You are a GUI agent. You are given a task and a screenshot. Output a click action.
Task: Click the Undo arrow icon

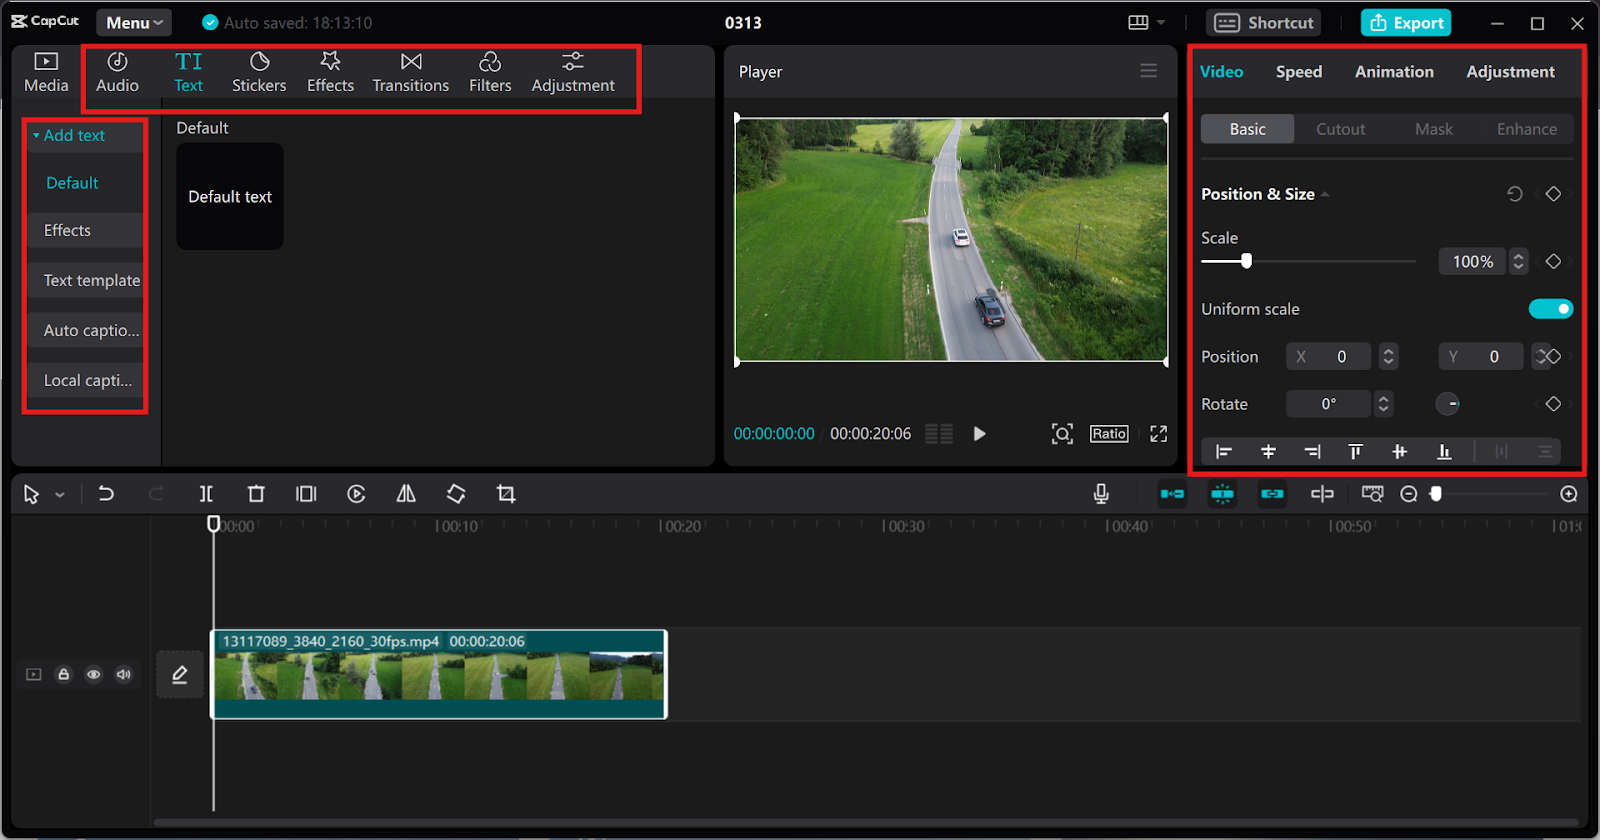[x=106, y=494]
